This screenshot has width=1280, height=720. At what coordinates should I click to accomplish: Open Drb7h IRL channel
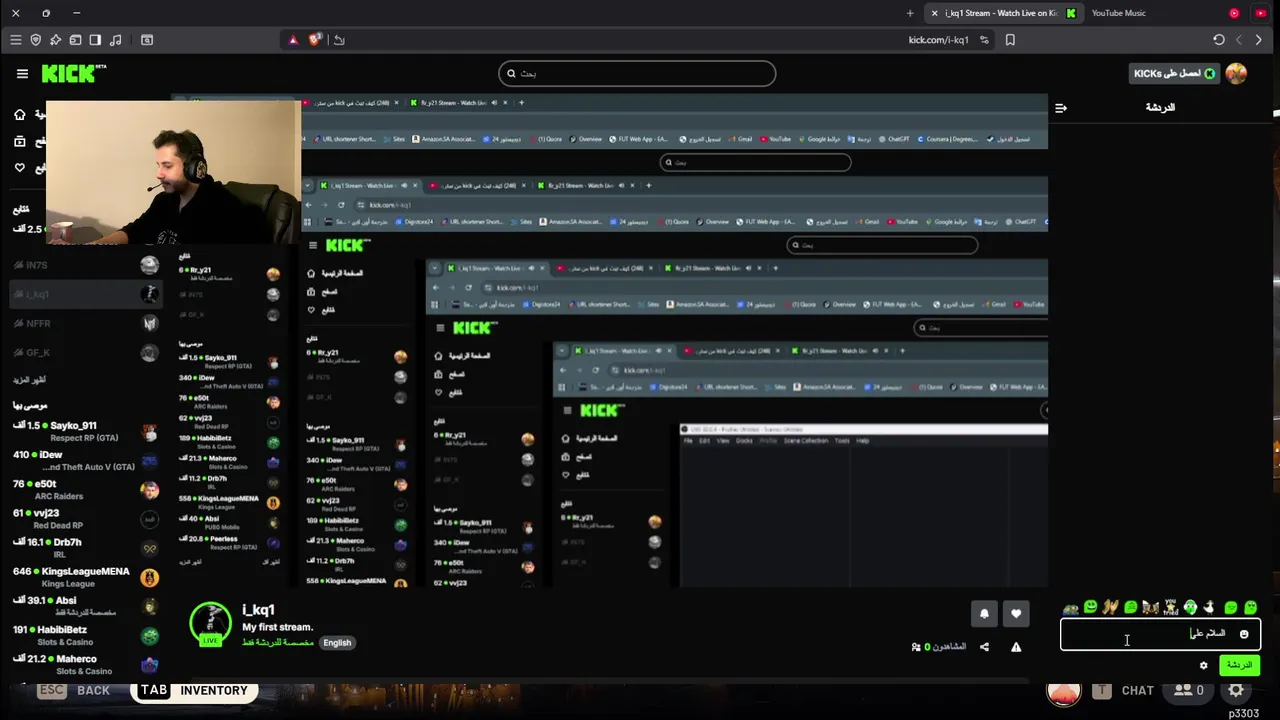click(84, 547)
